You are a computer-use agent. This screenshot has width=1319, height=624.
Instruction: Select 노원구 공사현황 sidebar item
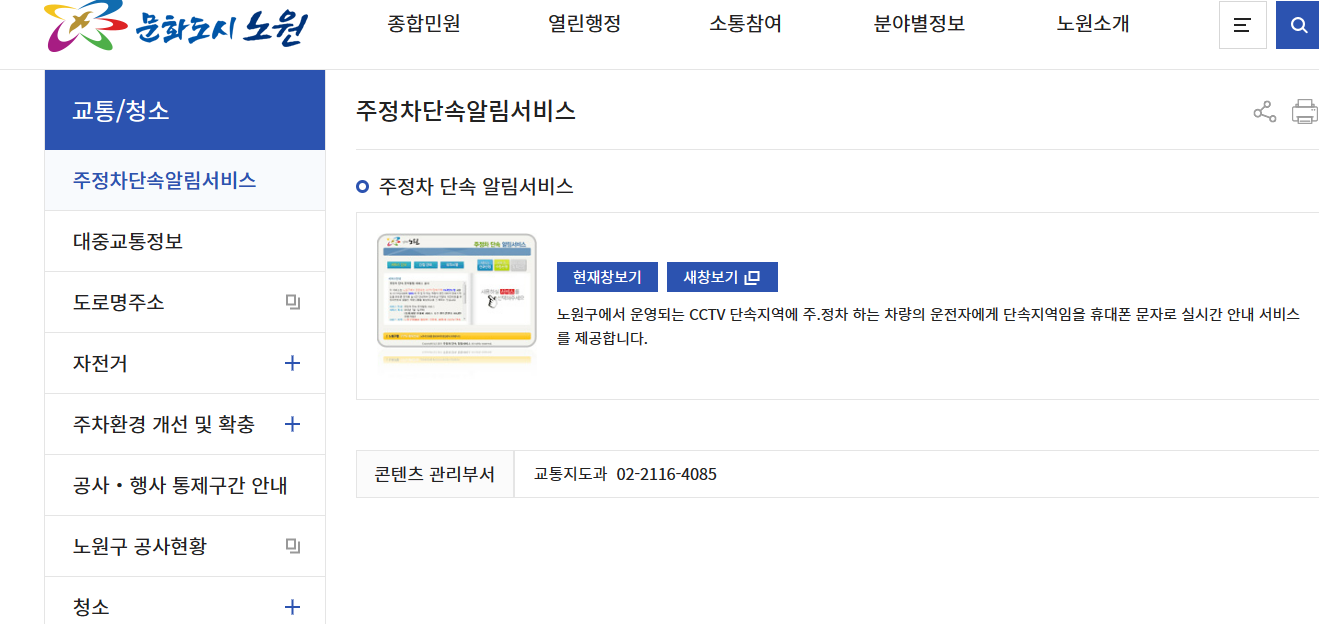[185, 547]
